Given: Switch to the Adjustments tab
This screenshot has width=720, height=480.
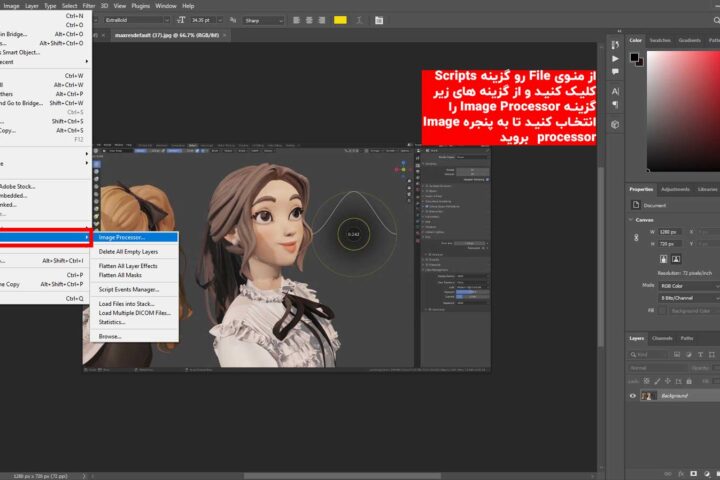Looking at the screenshot, I should pos(675,189).
